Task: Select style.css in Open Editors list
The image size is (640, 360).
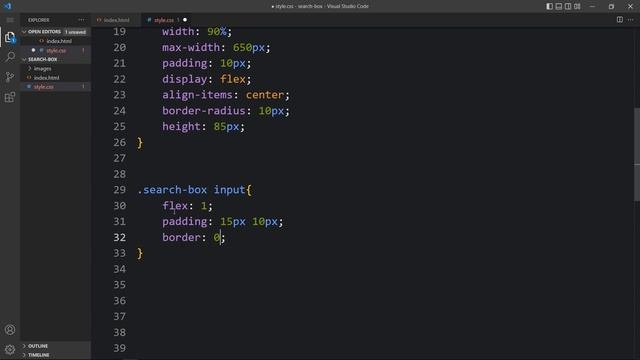Action: coord(56,51)
